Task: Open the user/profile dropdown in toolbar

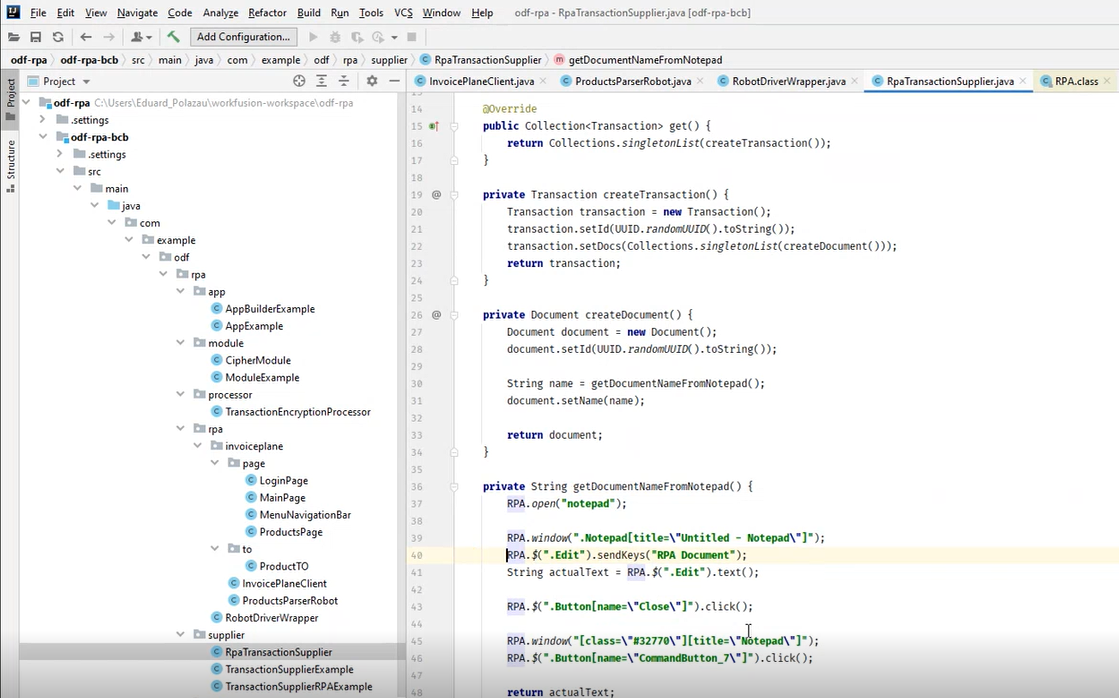Action: coord(141,37)
